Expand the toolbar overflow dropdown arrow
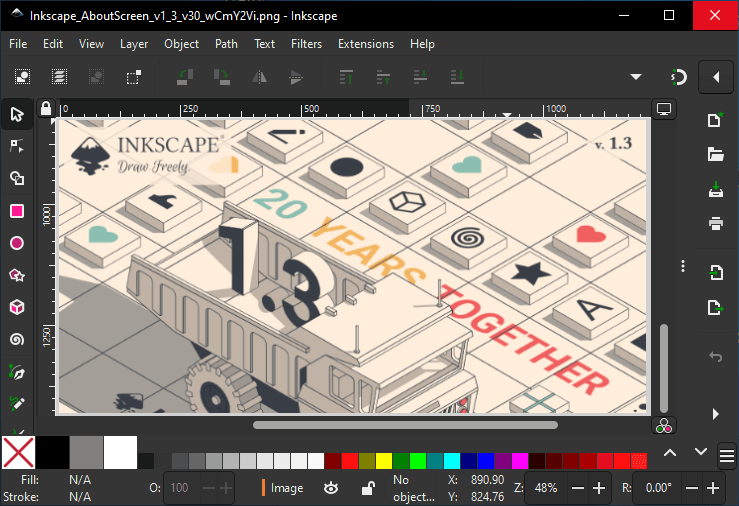The width and height of the screenshot is (739, 506). [635, 77]
